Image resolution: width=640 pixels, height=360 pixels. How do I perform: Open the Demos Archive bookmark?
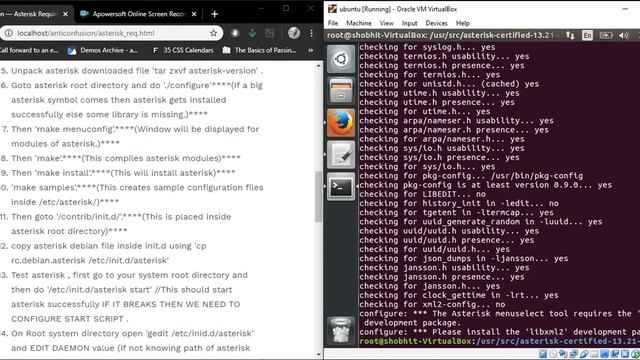point(103,50)
